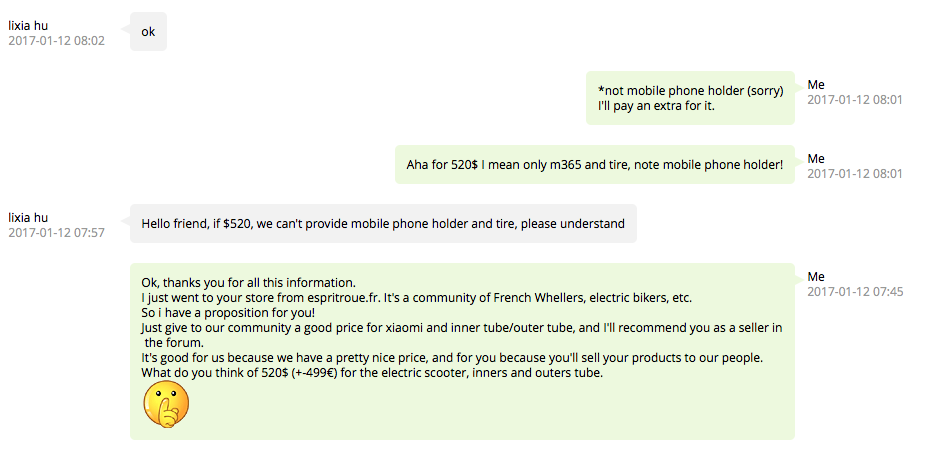The height and width of the screenshot is (451, 925).
Task: Click 'Me' beside the 'pay an extra' message
Action: (x=816, y=85)
